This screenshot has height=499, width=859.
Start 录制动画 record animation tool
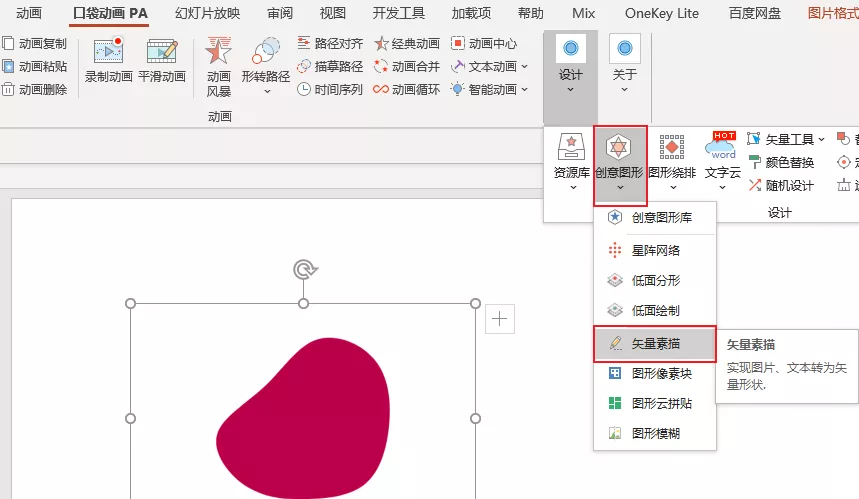pyautogui.click(x=108, y=60)
